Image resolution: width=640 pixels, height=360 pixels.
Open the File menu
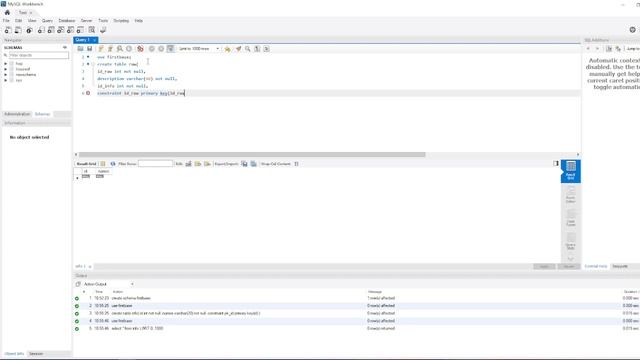6,20
